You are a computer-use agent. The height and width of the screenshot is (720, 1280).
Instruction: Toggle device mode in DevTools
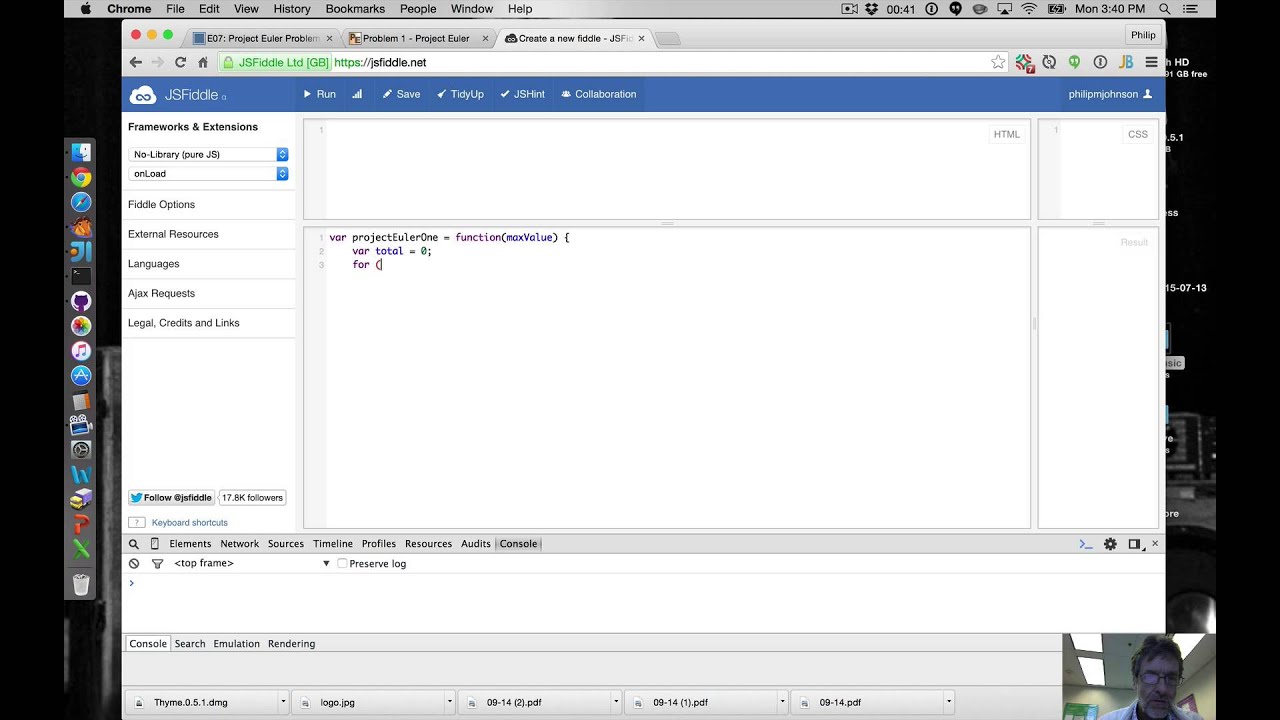(155, 544)
